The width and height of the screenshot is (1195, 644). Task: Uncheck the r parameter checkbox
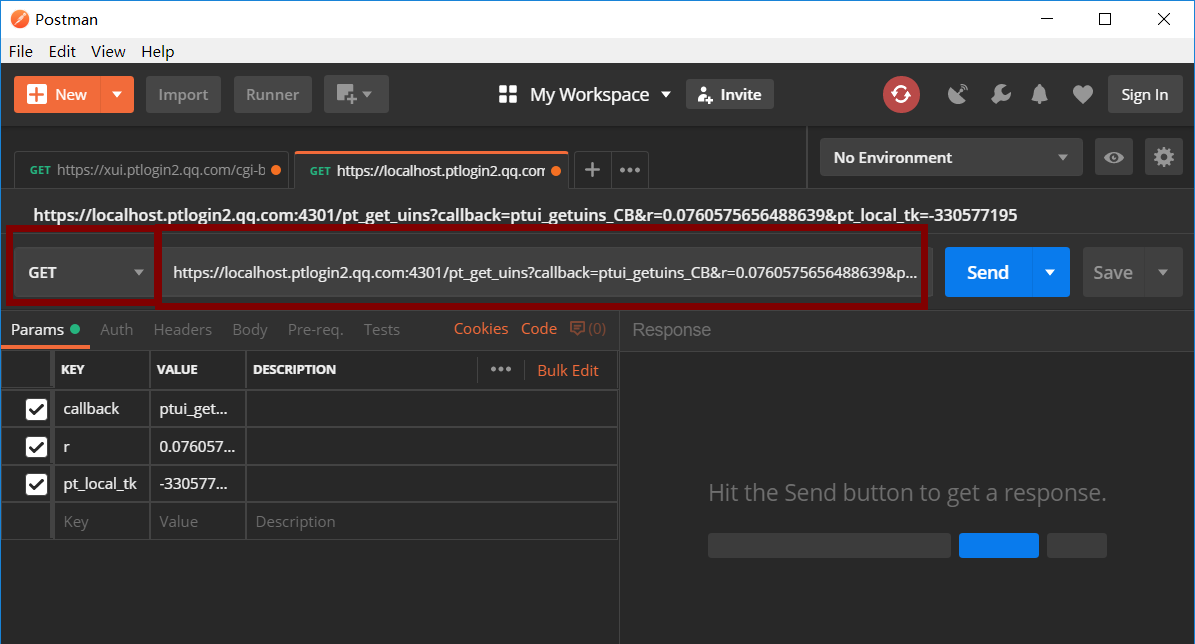(36, 447)
